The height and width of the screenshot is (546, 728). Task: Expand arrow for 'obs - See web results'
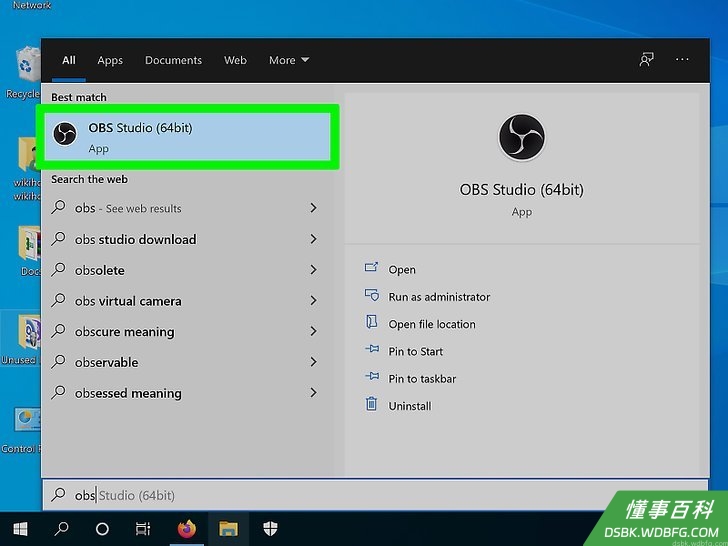pos(313,208)
